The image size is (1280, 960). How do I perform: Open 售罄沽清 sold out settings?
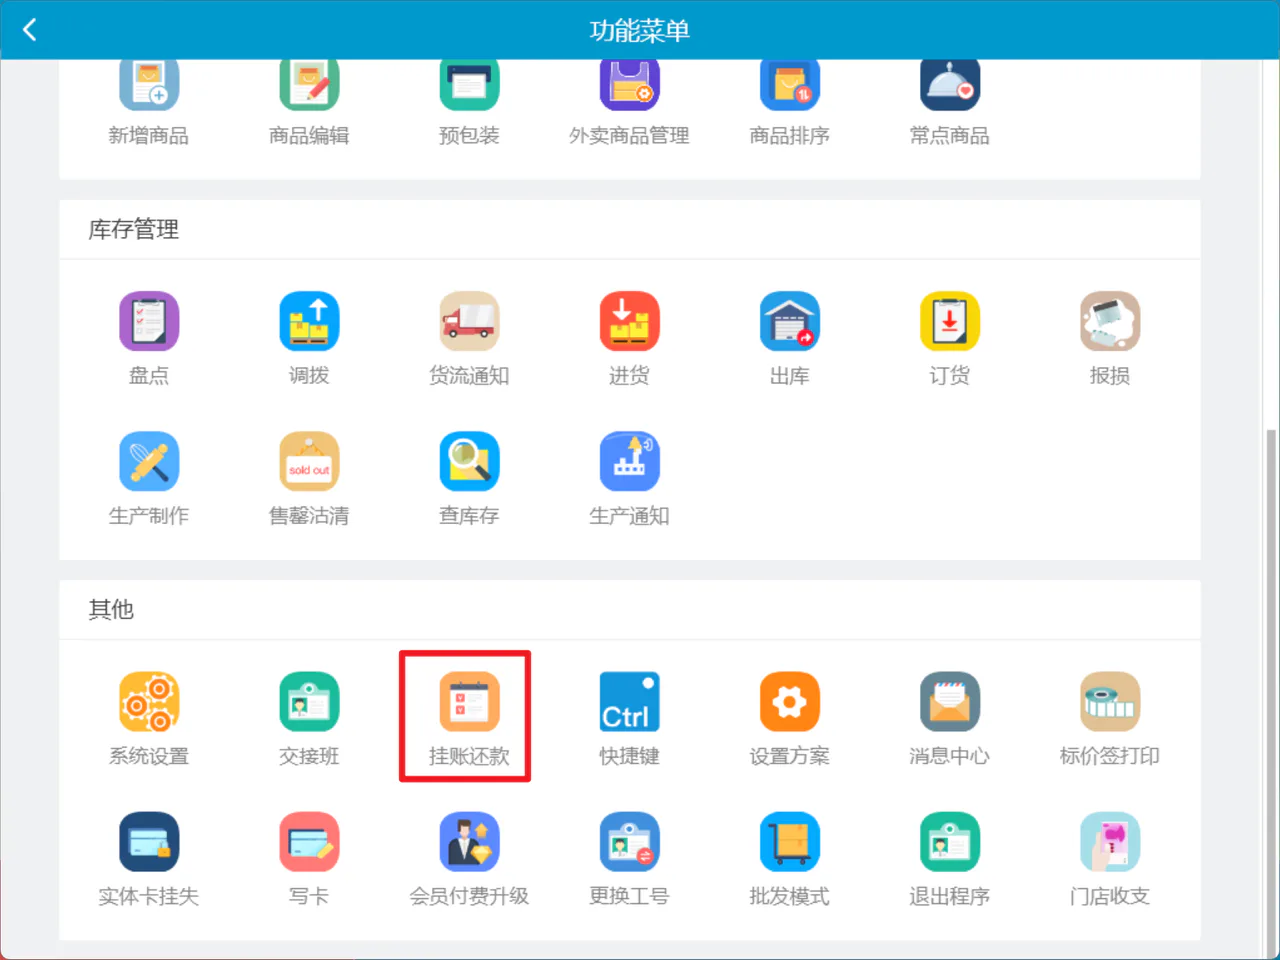(x=309, y=479)
